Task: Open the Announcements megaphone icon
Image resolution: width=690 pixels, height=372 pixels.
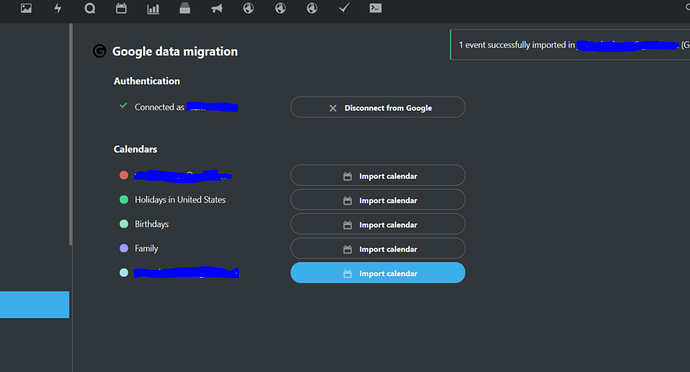Action: (217, 8)
